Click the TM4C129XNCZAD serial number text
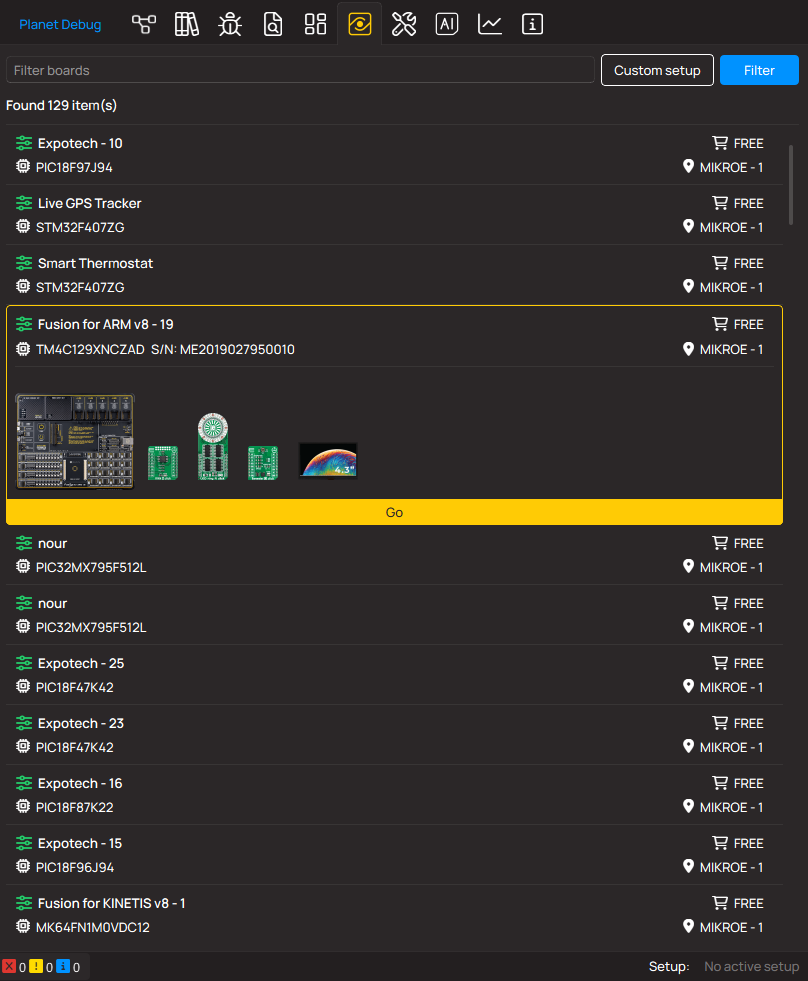This screenshot has width=808, height=981. pos(222,350)
